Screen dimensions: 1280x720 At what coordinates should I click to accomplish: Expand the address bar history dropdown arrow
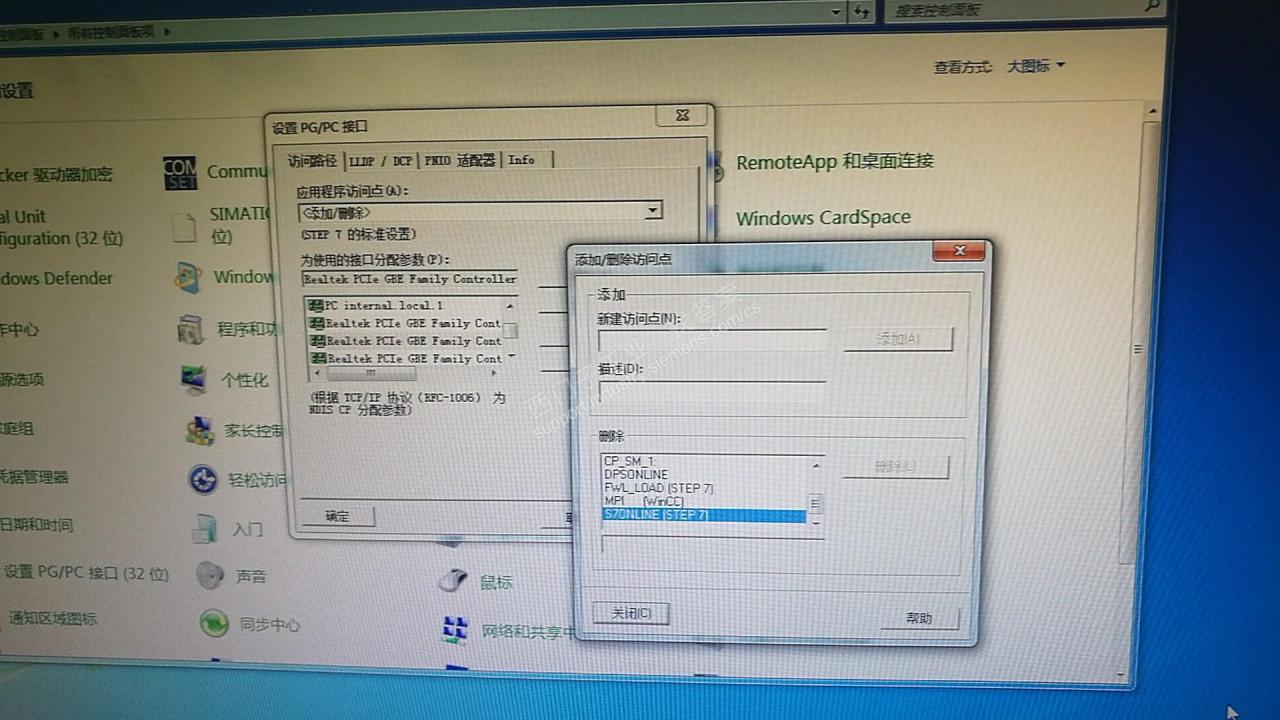(x=837, y=12)
